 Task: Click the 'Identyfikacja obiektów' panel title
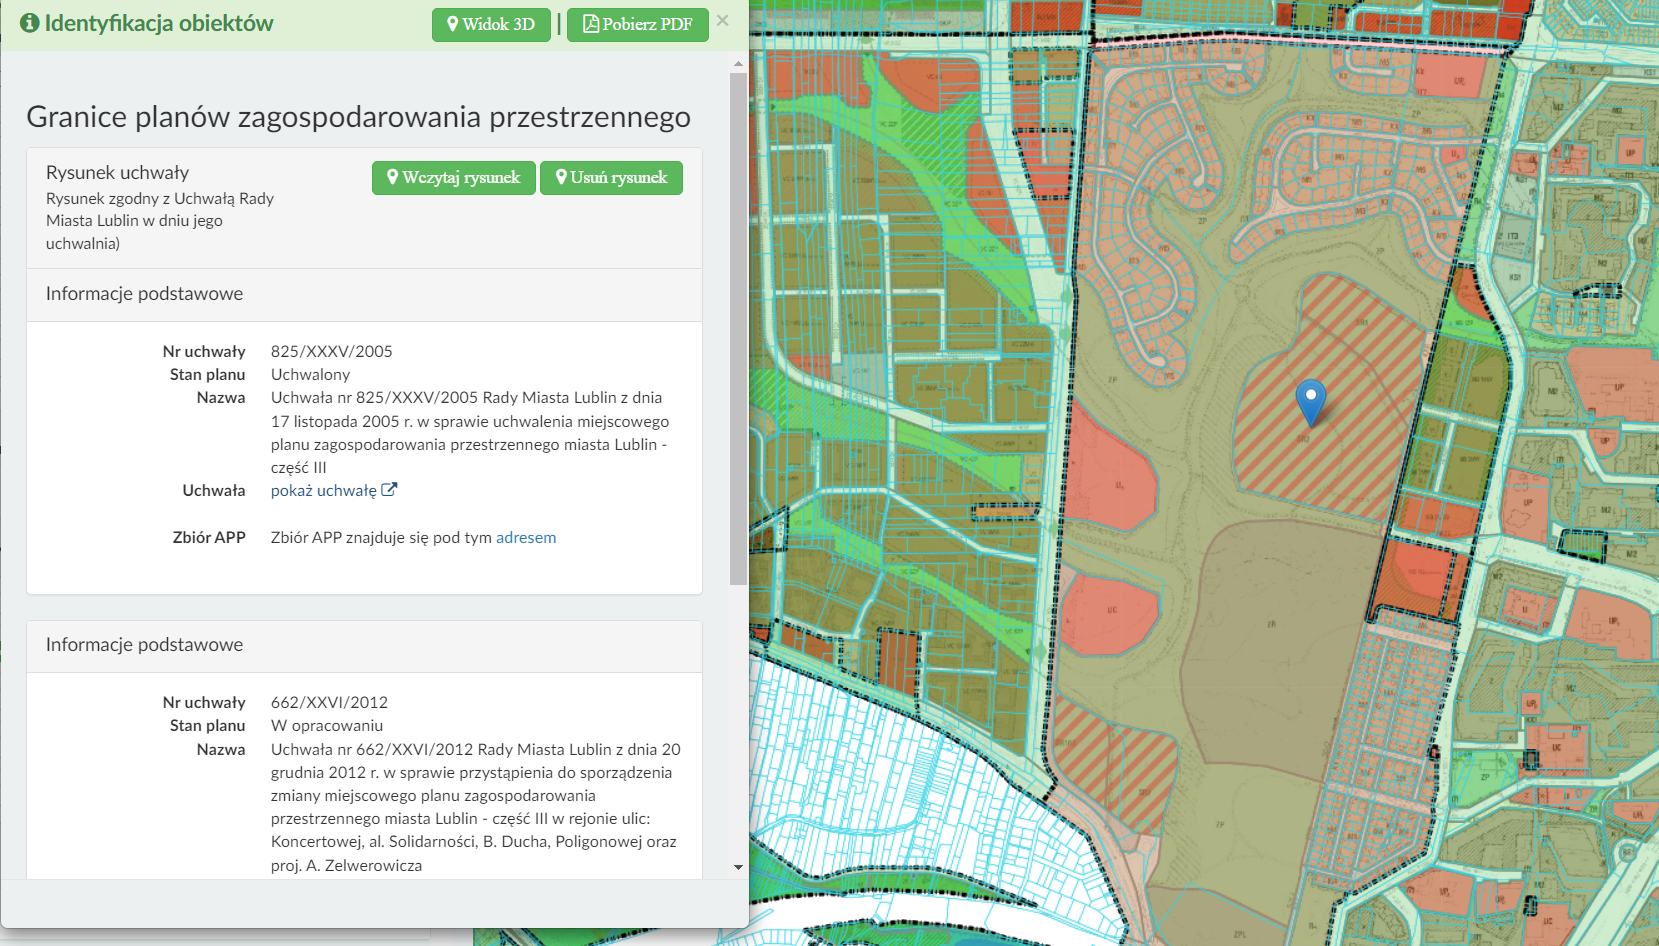pyautogui.click(x=158, y=24)
